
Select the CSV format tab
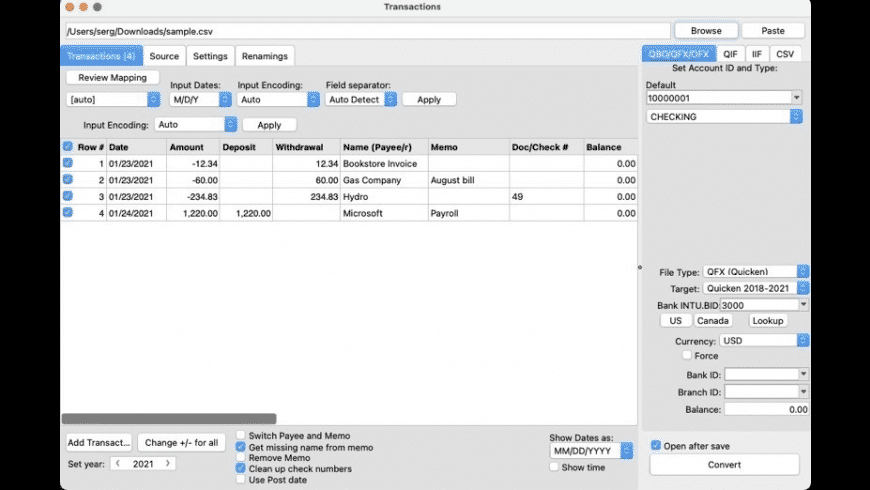pos(785,54)
